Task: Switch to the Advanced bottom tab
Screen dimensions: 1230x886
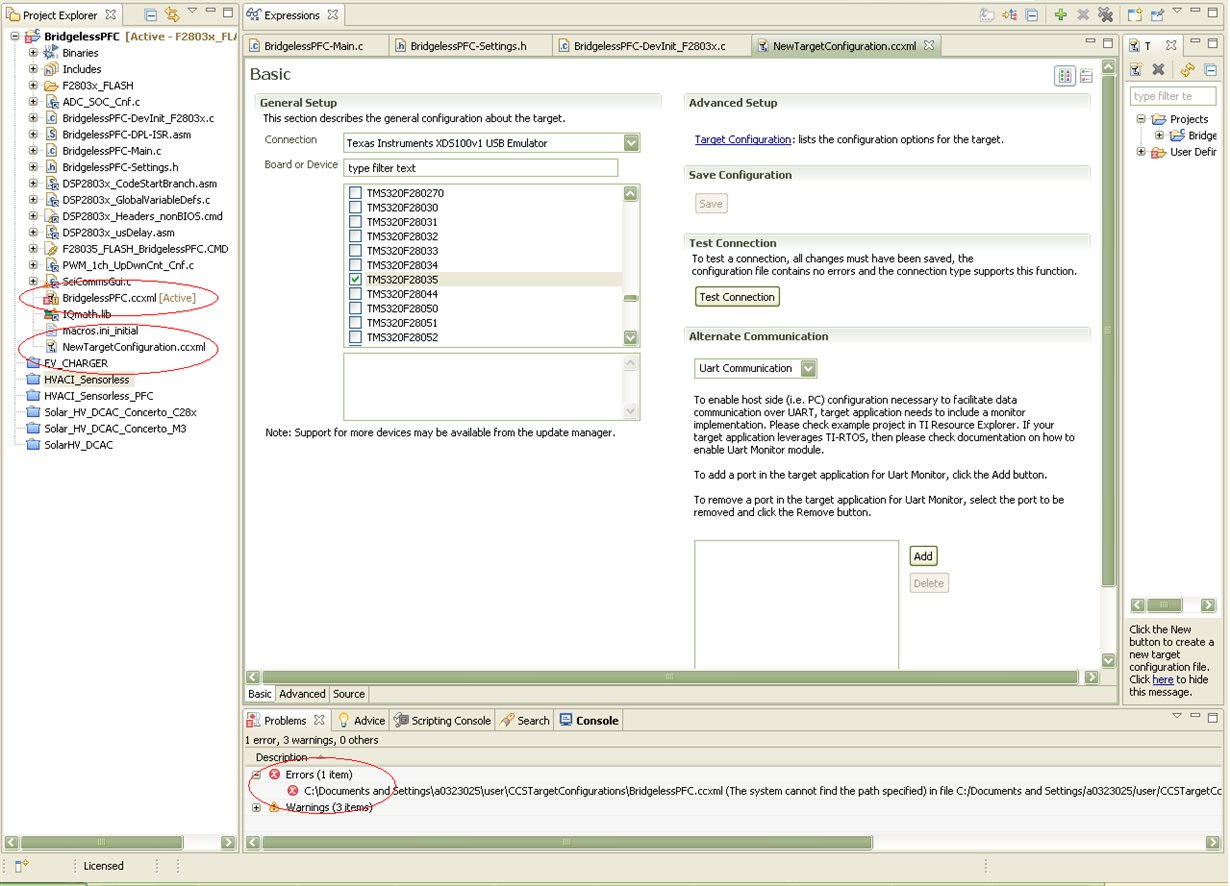Action: (x=302, y=694)
